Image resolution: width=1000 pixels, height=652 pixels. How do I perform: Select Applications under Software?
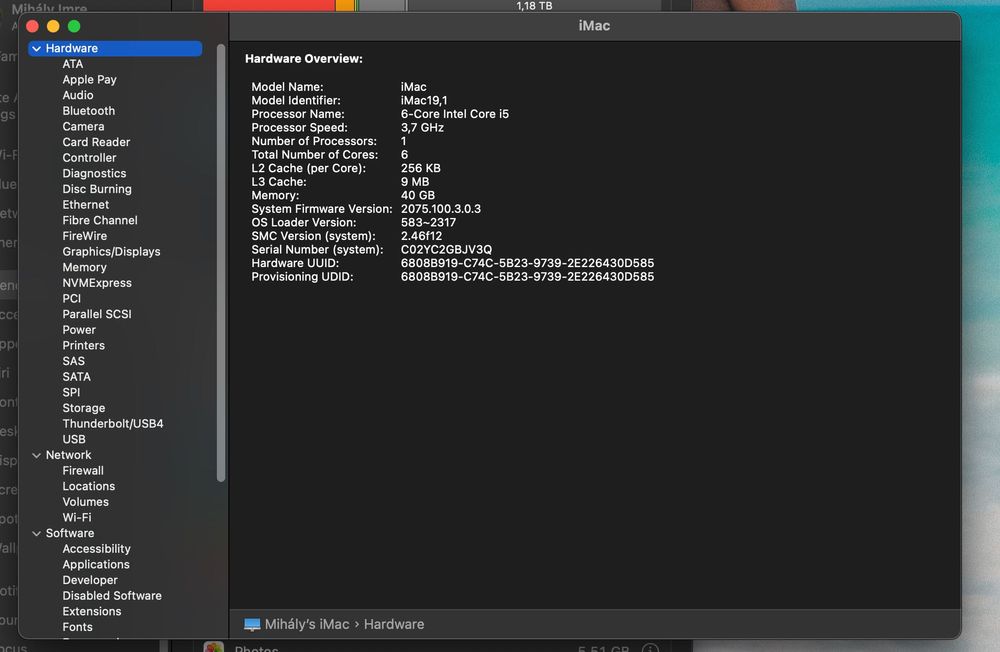[96, 565]
